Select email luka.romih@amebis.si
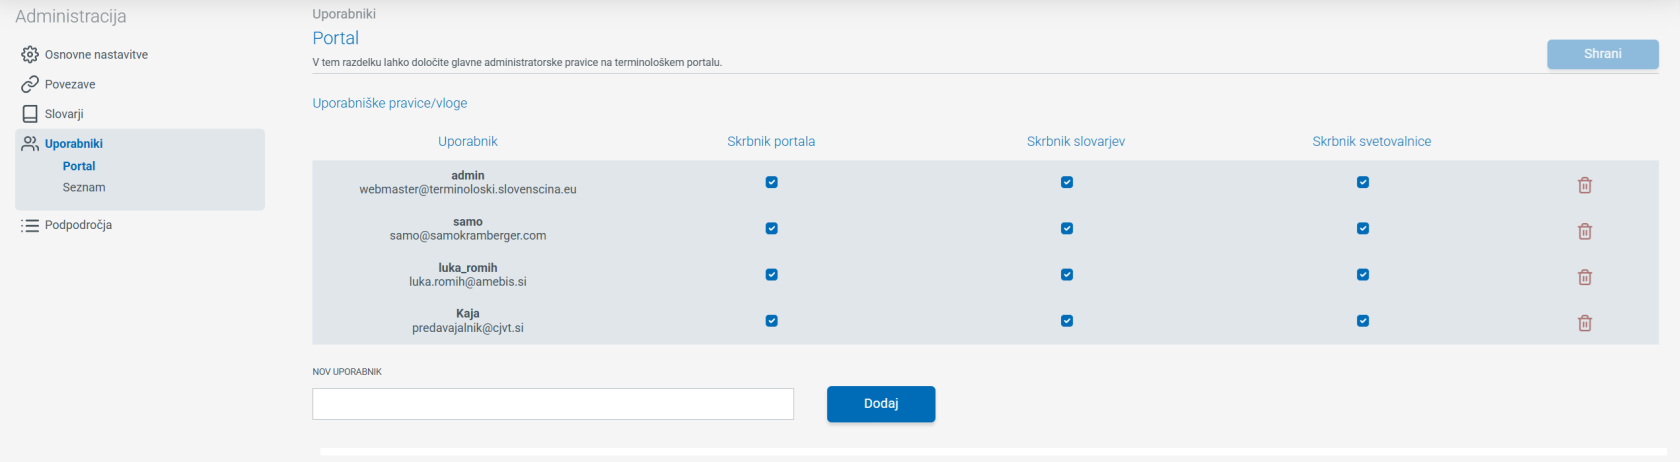The height and width of the screenshot is (462, 1680). pos(468,282)
